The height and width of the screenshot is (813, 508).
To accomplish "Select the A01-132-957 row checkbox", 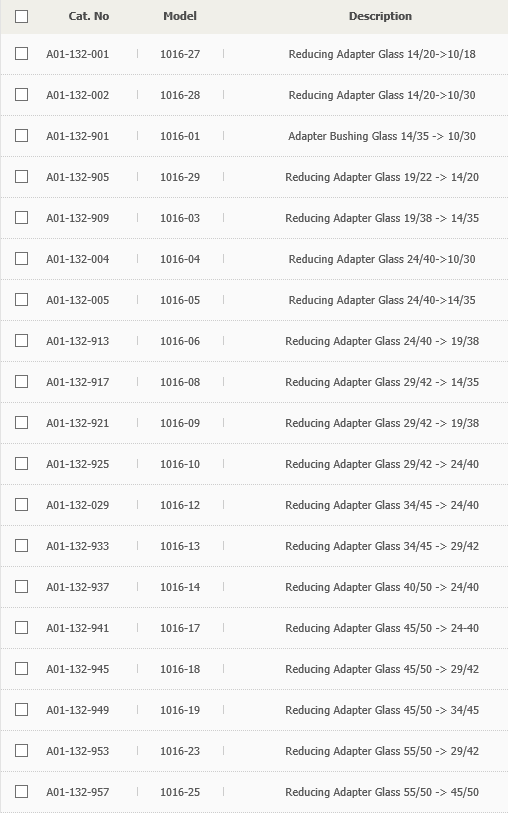I will pyautogui.click(x=21, y=791).
